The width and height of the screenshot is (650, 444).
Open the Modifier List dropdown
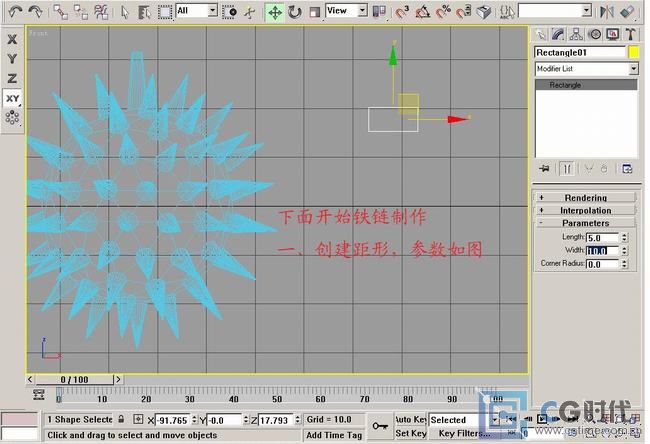pos(586,68)
